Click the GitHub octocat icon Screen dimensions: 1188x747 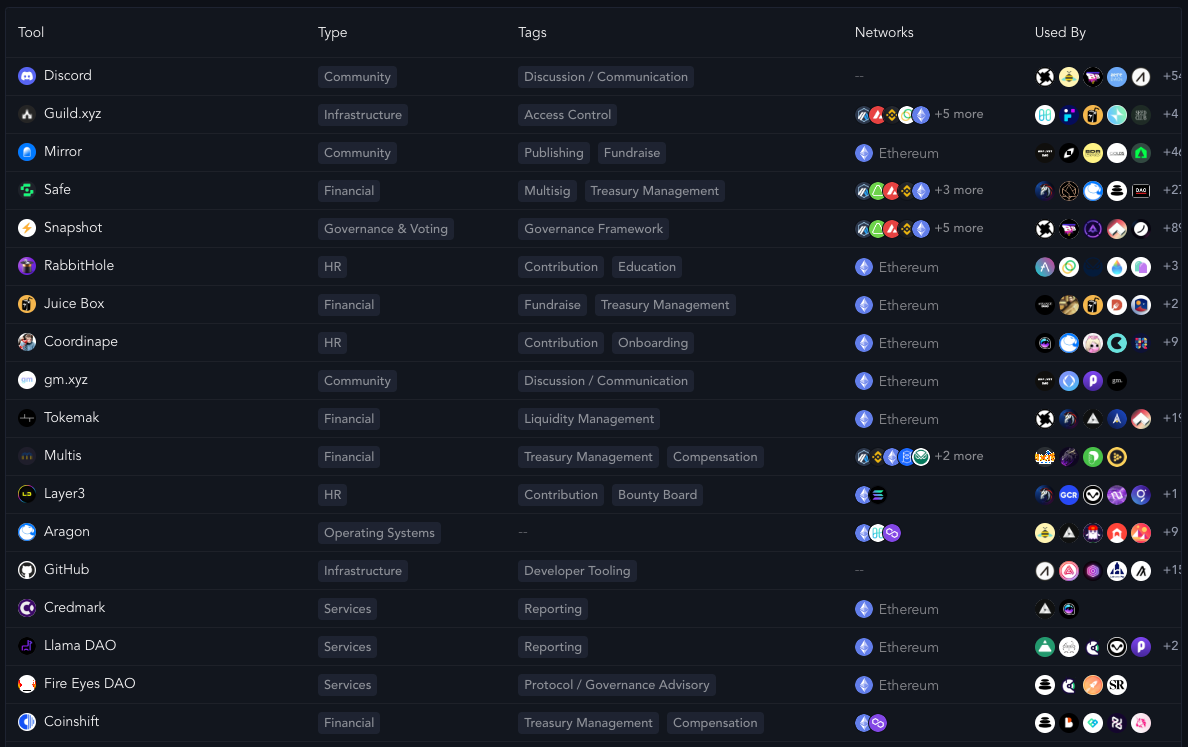tap(27, 570)
